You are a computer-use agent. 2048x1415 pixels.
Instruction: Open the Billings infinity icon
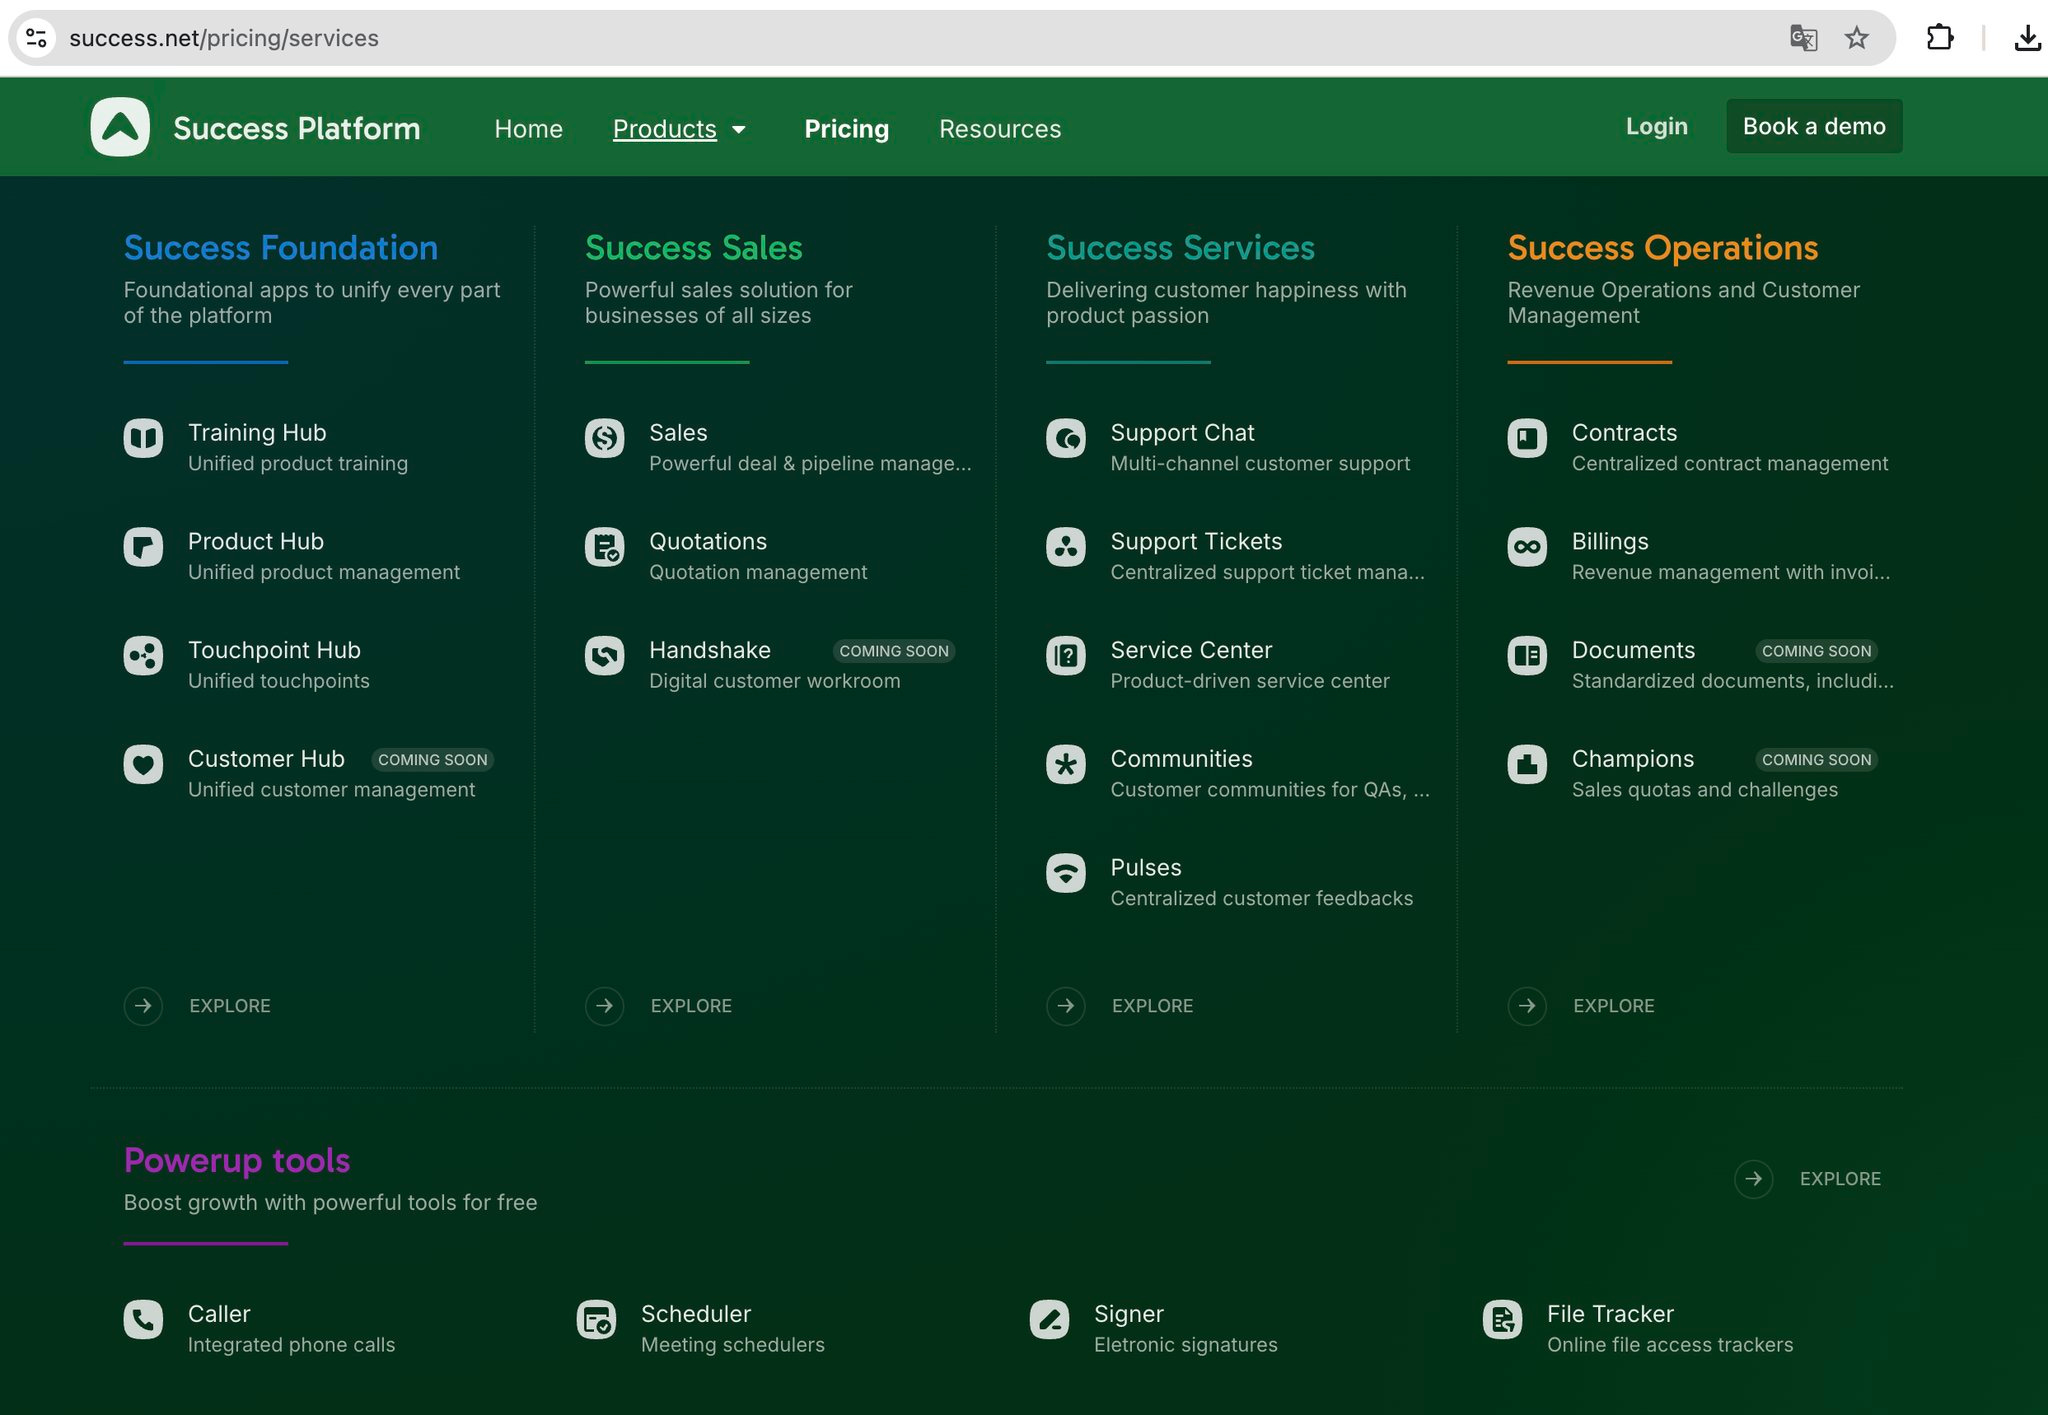1527,547
